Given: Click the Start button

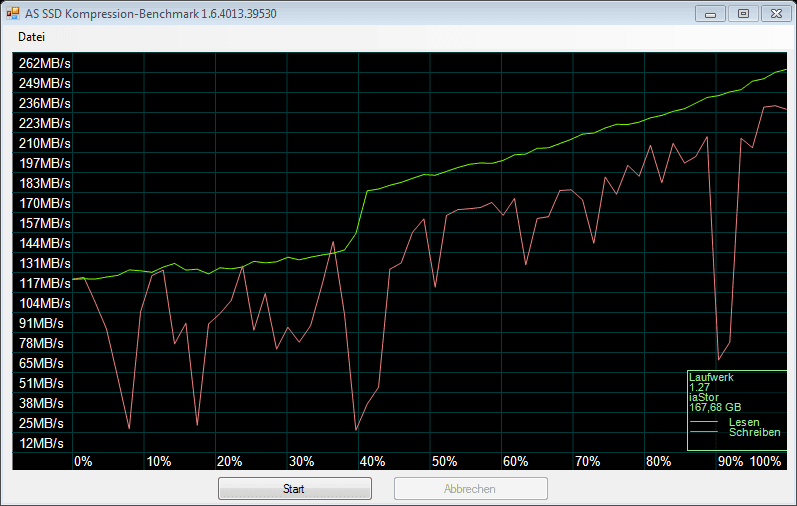Looking at the screenshot, I should [294, 489].
